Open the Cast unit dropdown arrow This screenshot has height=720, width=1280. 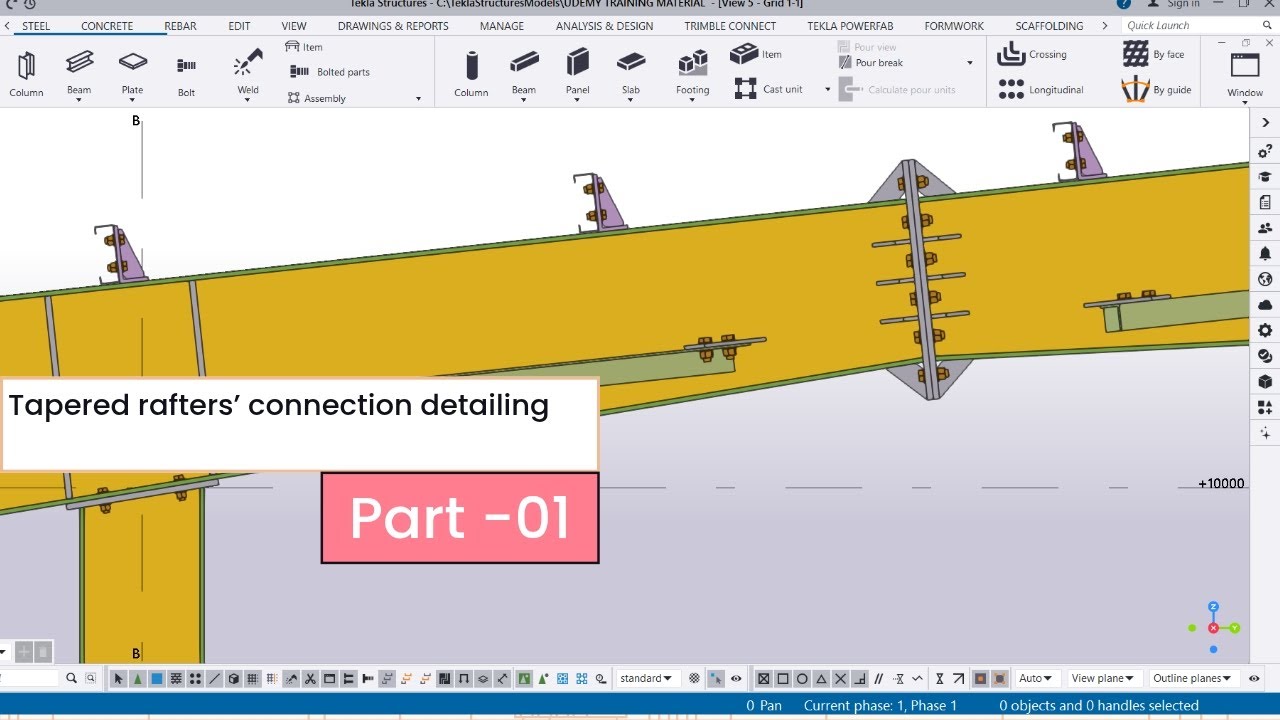[x=828, y=90]
